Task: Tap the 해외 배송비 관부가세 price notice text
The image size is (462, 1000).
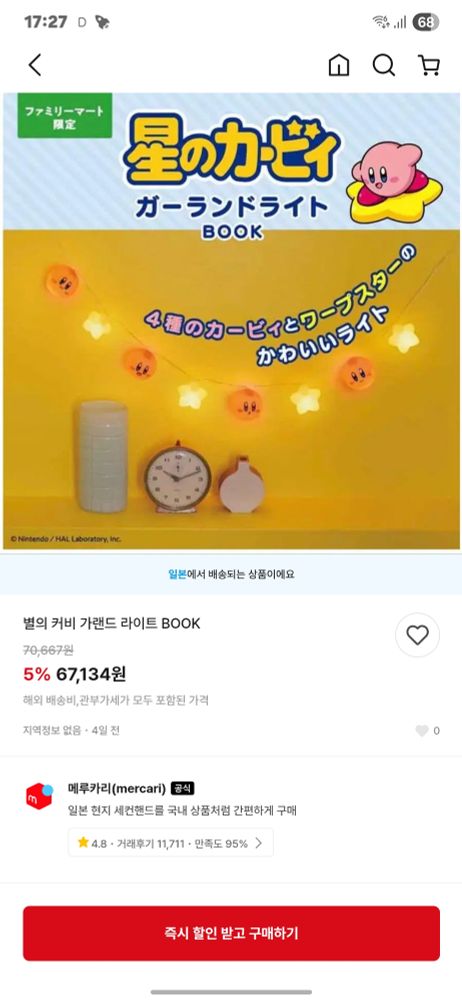Action: [x=116, y=700]
